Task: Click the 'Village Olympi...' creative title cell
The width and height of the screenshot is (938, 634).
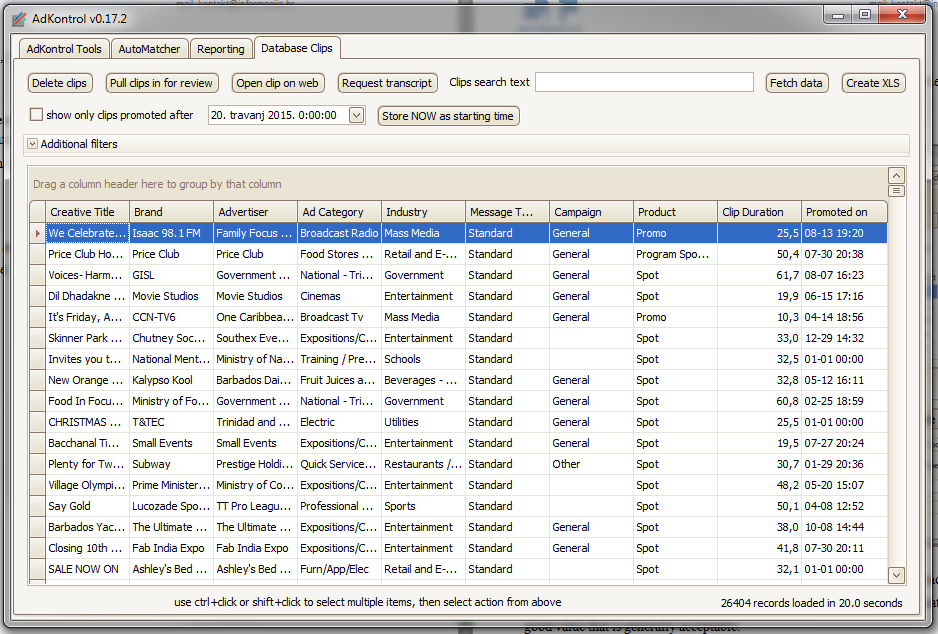Action: [x=87, y=485]
